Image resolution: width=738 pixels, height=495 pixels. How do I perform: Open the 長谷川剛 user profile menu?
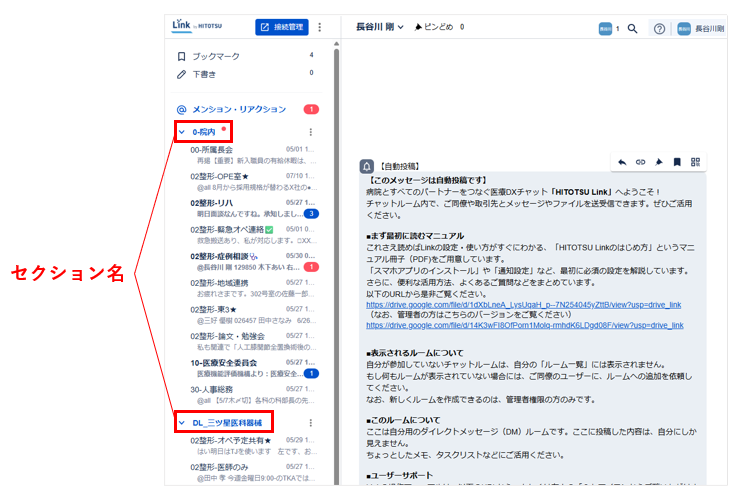(701, 29)
